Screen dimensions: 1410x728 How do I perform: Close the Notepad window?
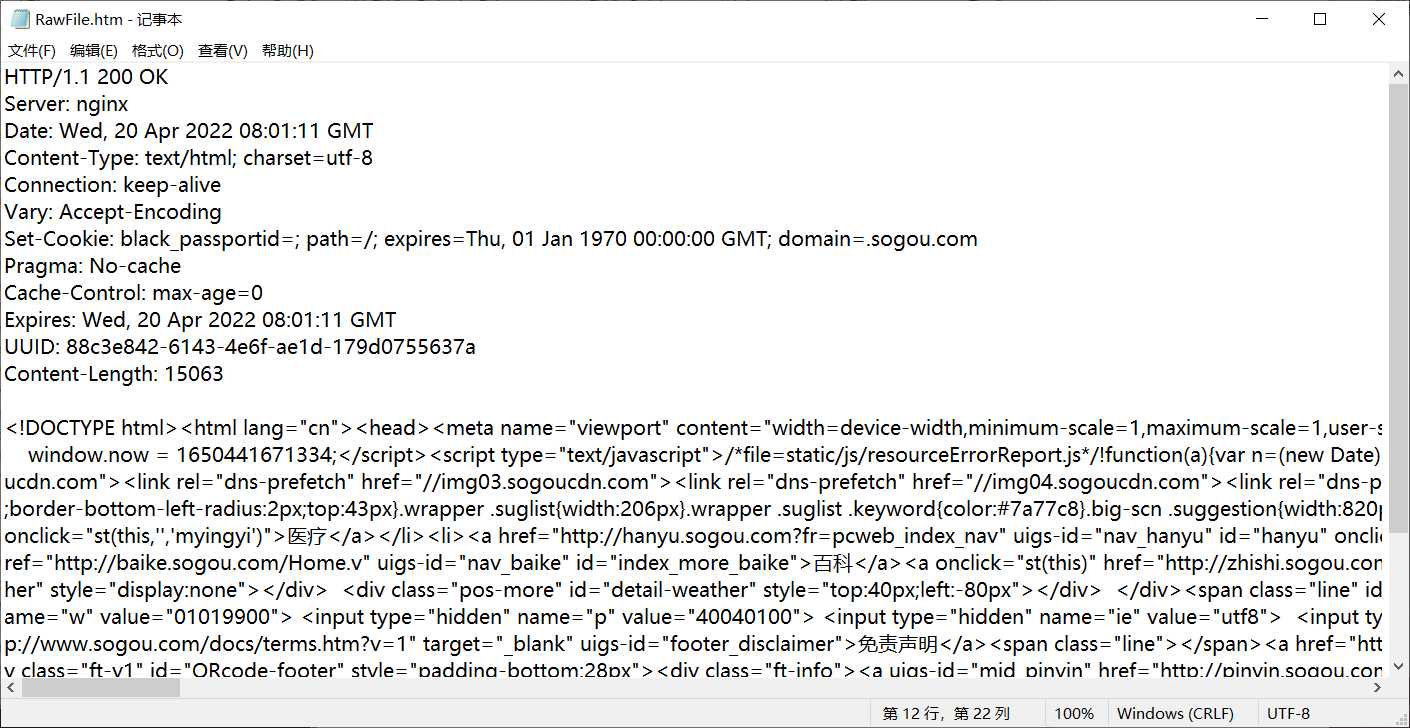[1378, 19]
